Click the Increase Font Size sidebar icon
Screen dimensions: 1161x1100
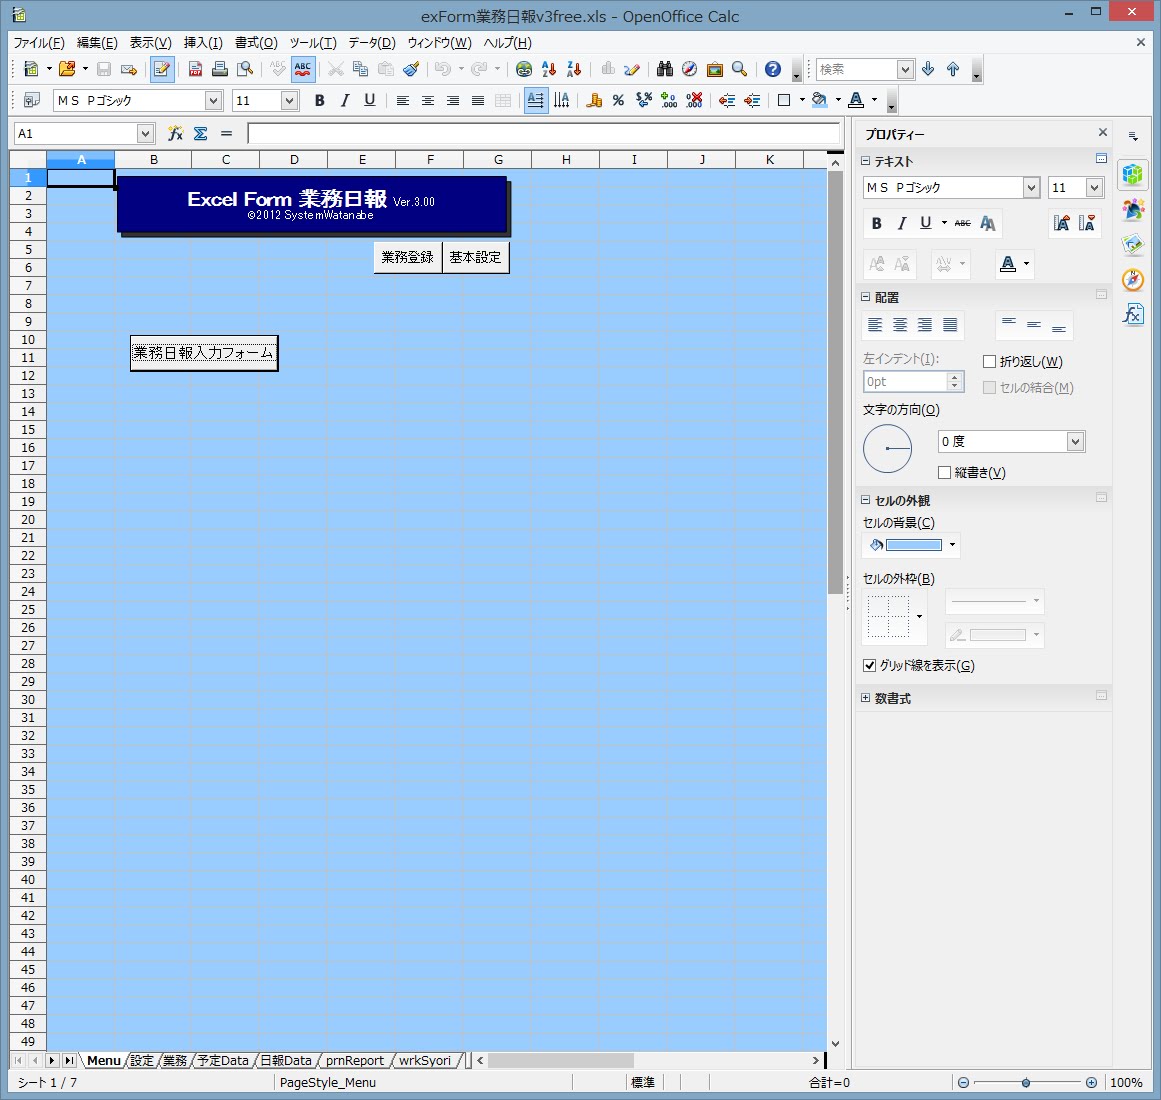(x=1061, y=224)
